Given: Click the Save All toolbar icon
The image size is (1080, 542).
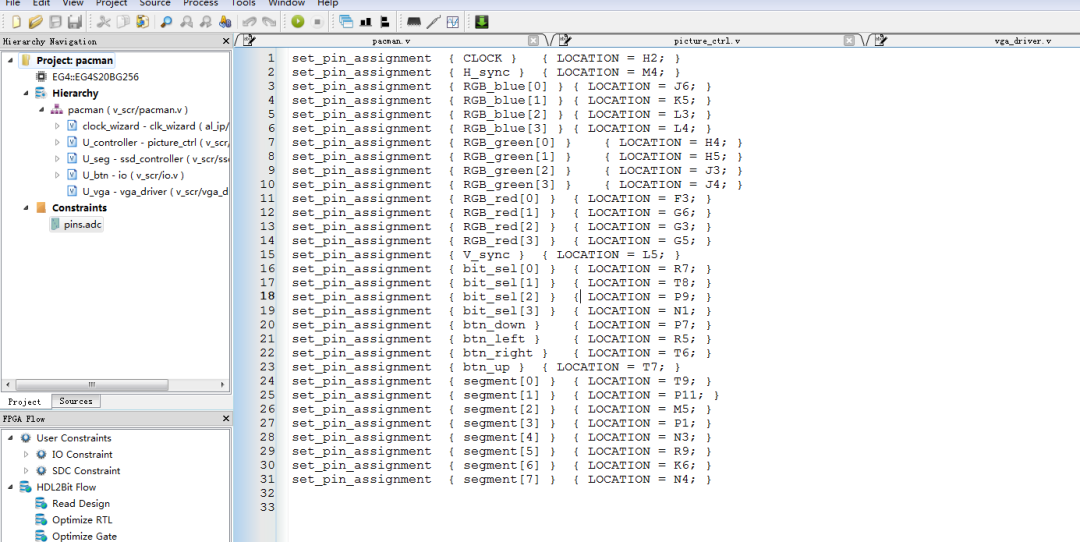Looking at the screenshot, I should pyautogui.click(x=74, y=22).
